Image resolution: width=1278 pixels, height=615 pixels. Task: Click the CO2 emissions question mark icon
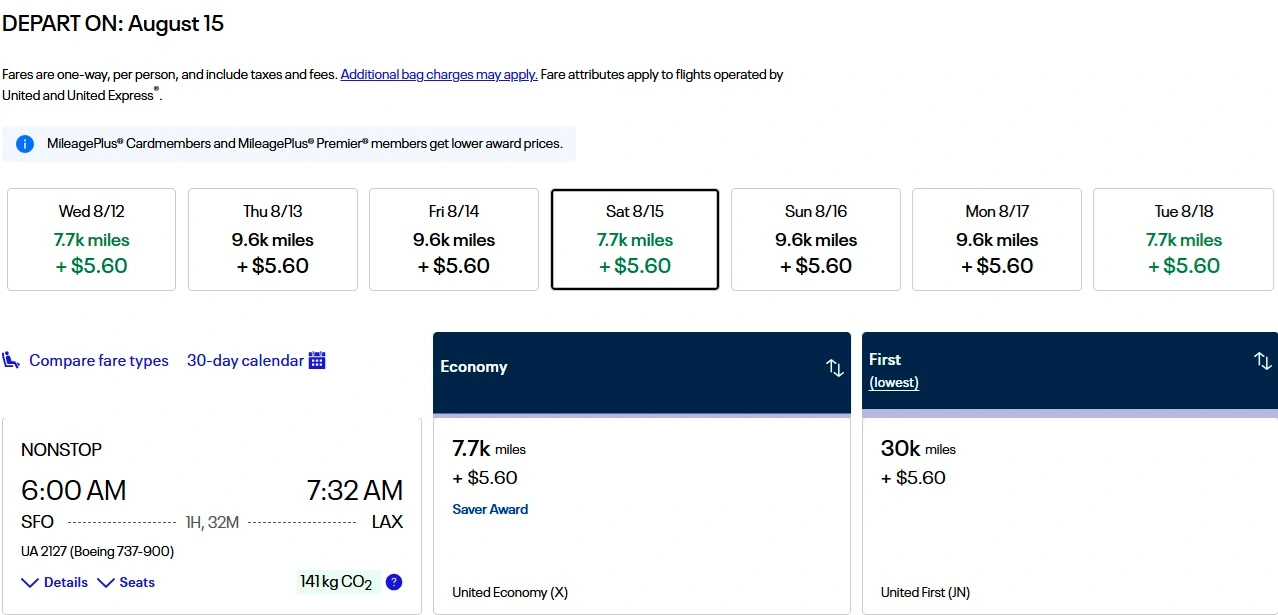(x=394, y=582)
